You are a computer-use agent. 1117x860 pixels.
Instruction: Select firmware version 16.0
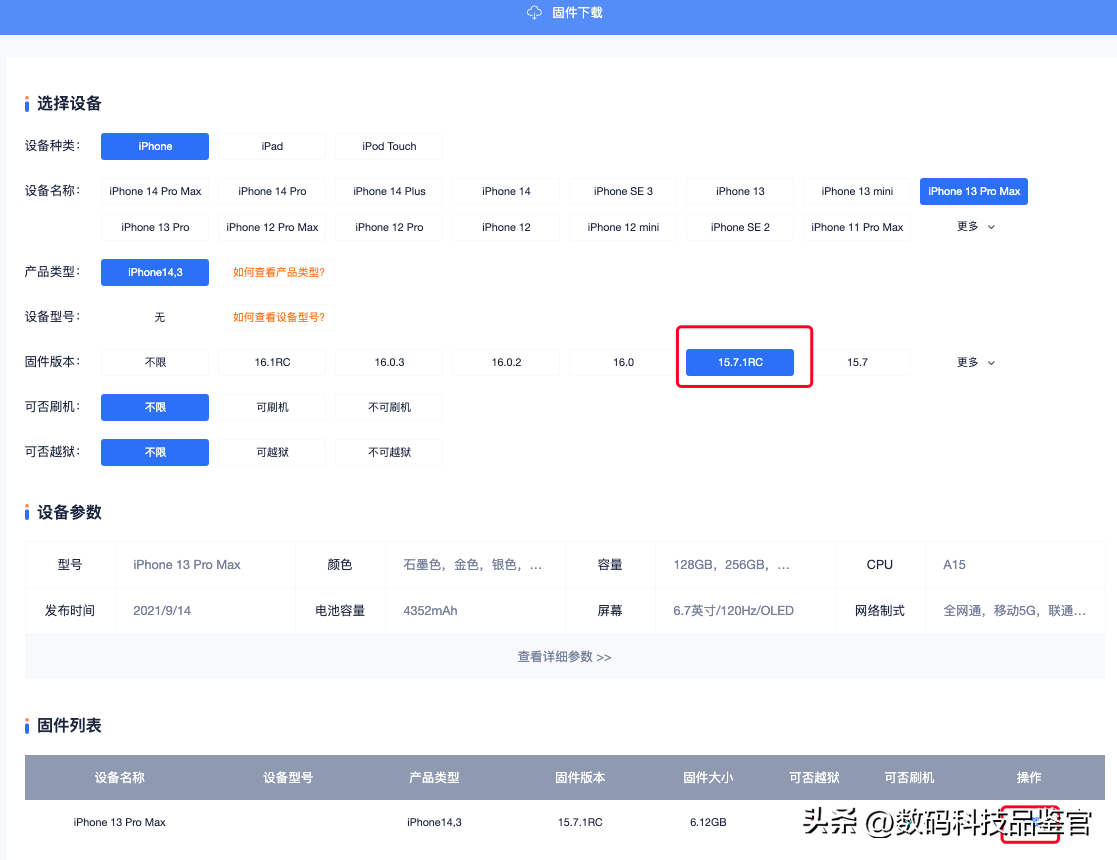click(x=623, y=362)
